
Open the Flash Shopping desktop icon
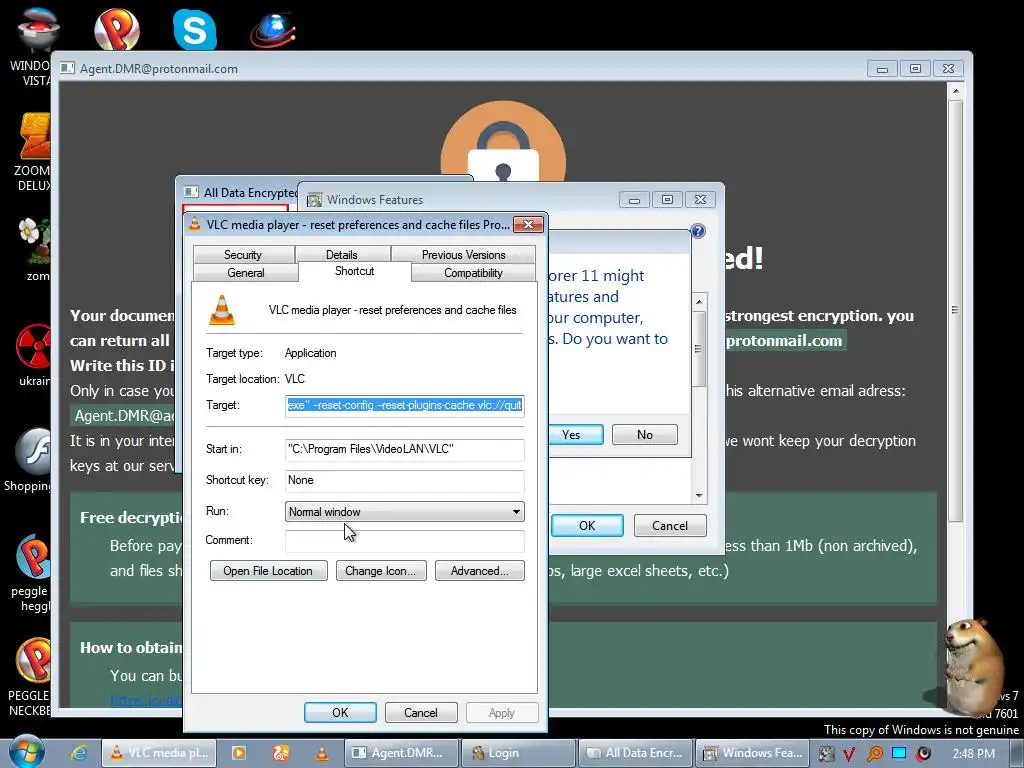click(x=29, y=460)
